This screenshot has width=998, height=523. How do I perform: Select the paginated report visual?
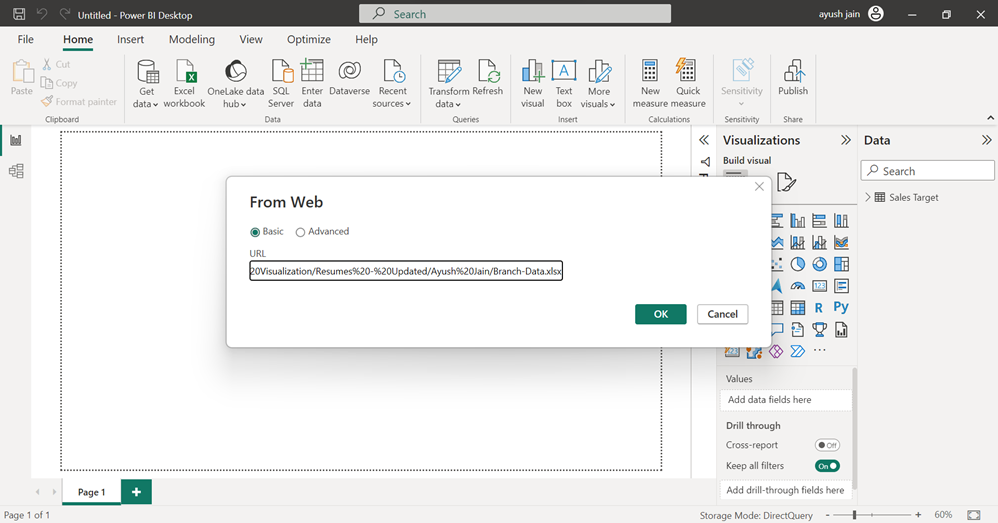841,330
